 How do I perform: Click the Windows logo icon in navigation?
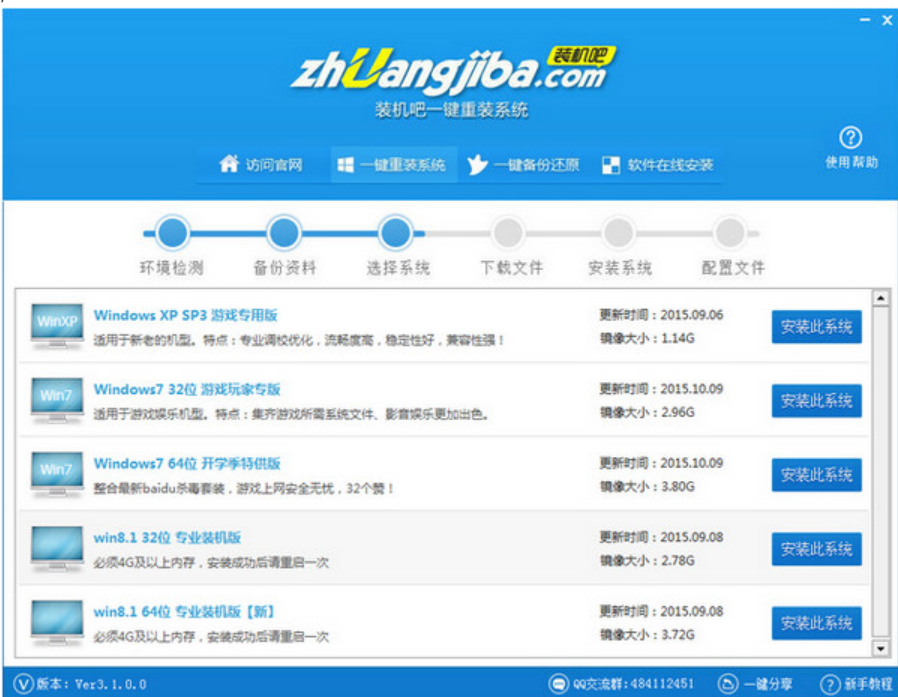345,165
